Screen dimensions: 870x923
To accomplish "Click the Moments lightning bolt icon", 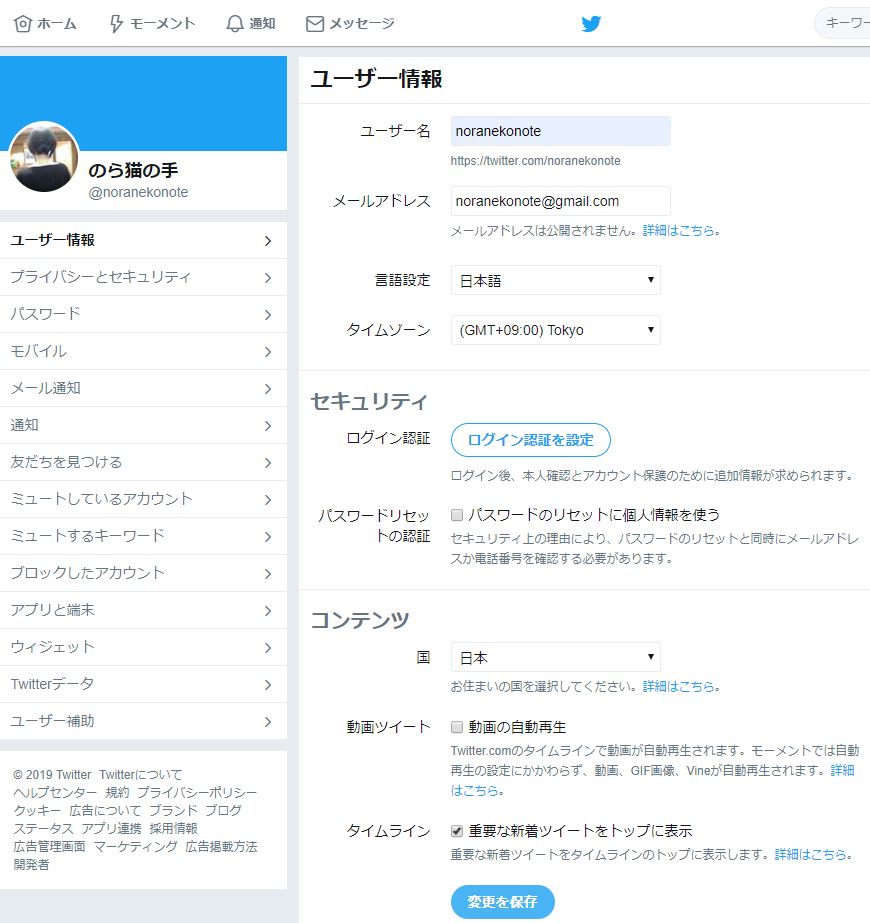I will coord(116,24).
